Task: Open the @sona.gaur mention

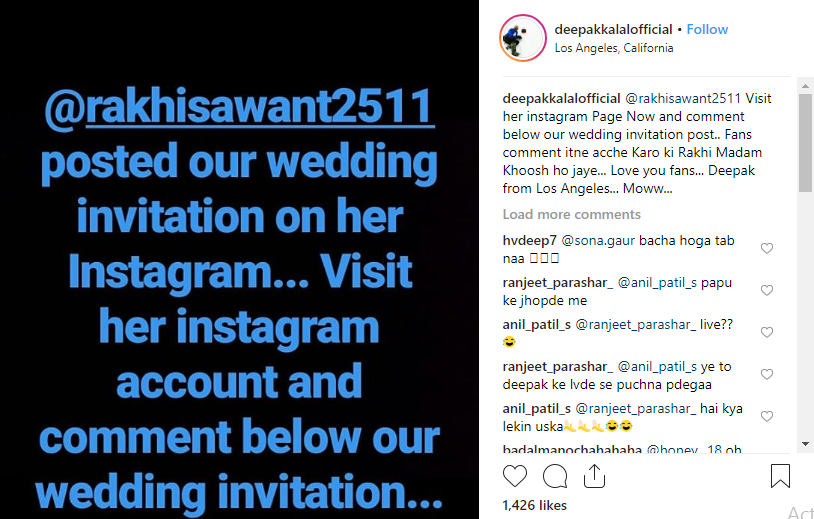Action: point(599,241)
